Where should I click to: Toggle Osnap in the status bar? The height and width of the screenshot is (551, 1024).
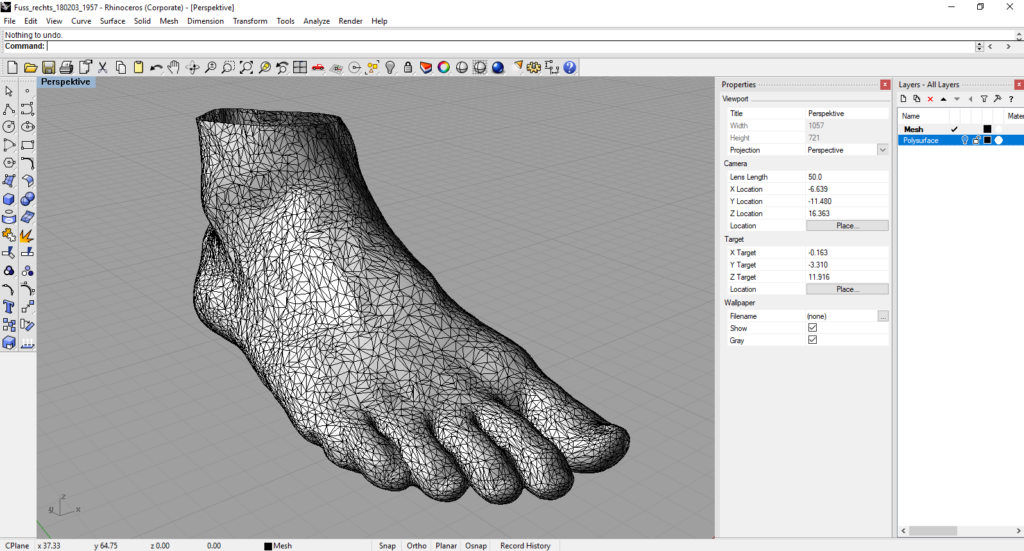click(x=476, y=546)
